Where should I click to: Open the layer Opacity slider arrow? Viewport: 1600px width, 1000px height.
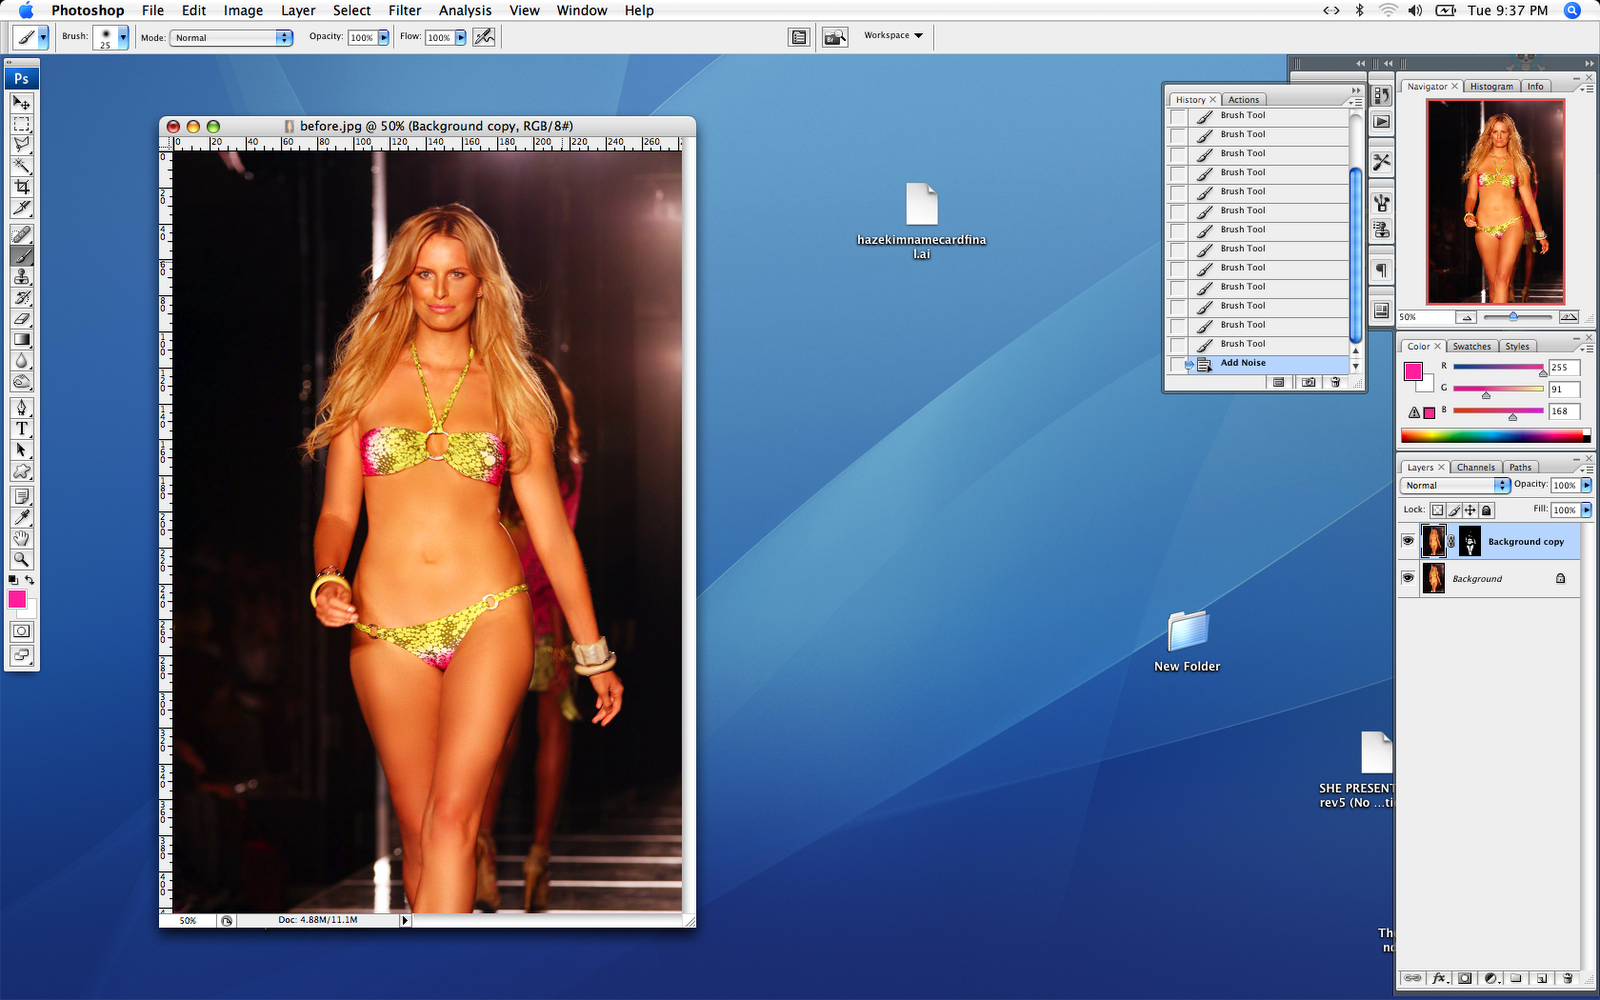(1586, 485)
